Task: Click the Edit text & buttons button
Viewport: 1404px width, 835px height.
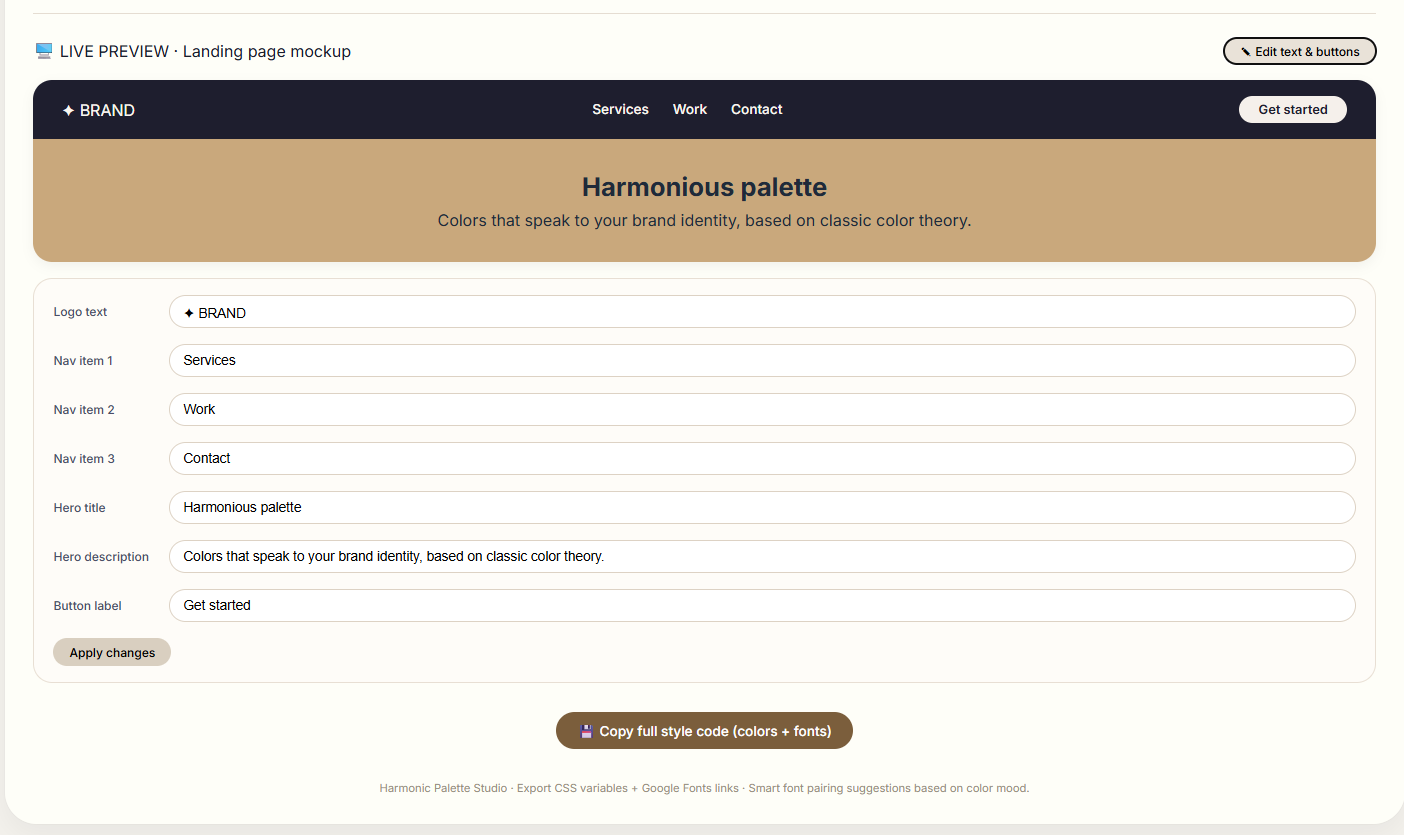Action: coord(1299,51)
